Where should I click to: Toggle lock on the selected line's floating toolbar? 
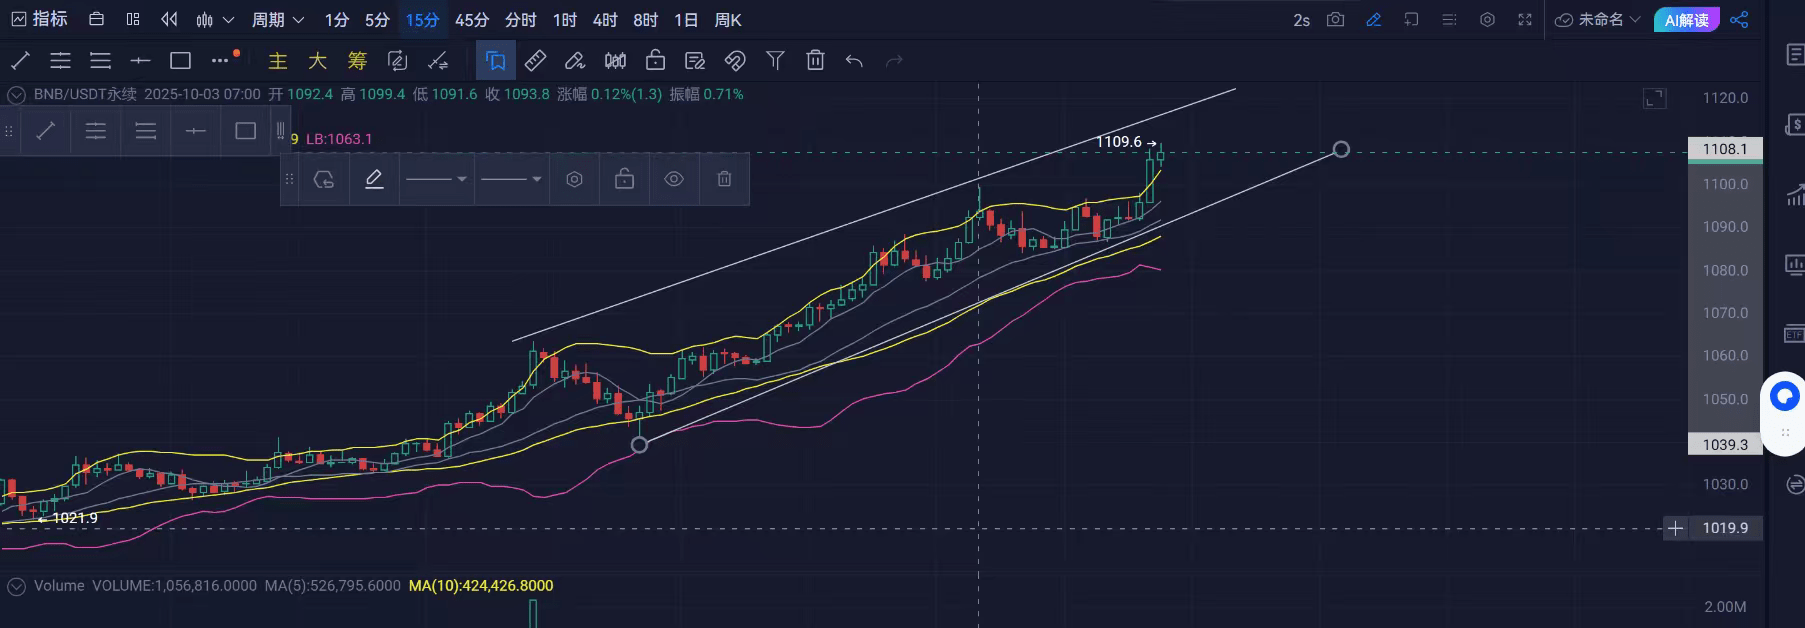pyautogui.click(x=624, y=179)
